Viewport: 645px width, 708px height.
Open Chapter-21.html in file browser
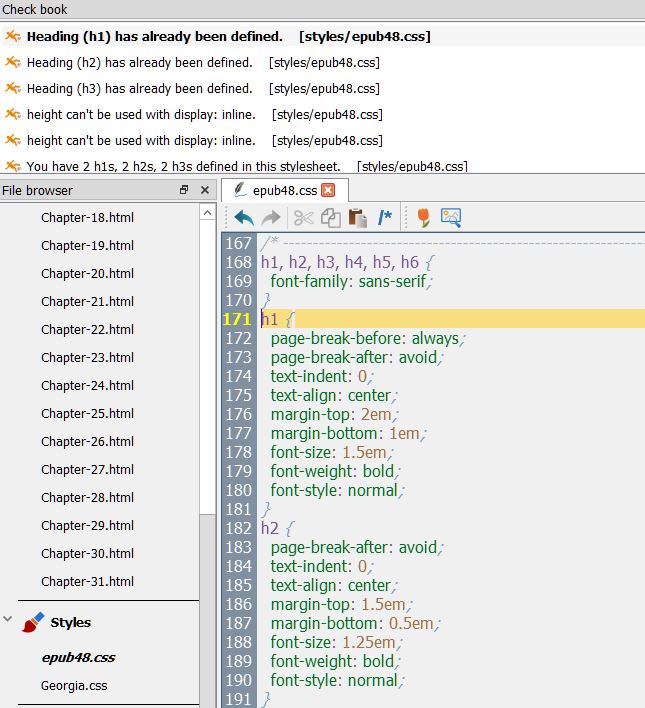(88, 302)
